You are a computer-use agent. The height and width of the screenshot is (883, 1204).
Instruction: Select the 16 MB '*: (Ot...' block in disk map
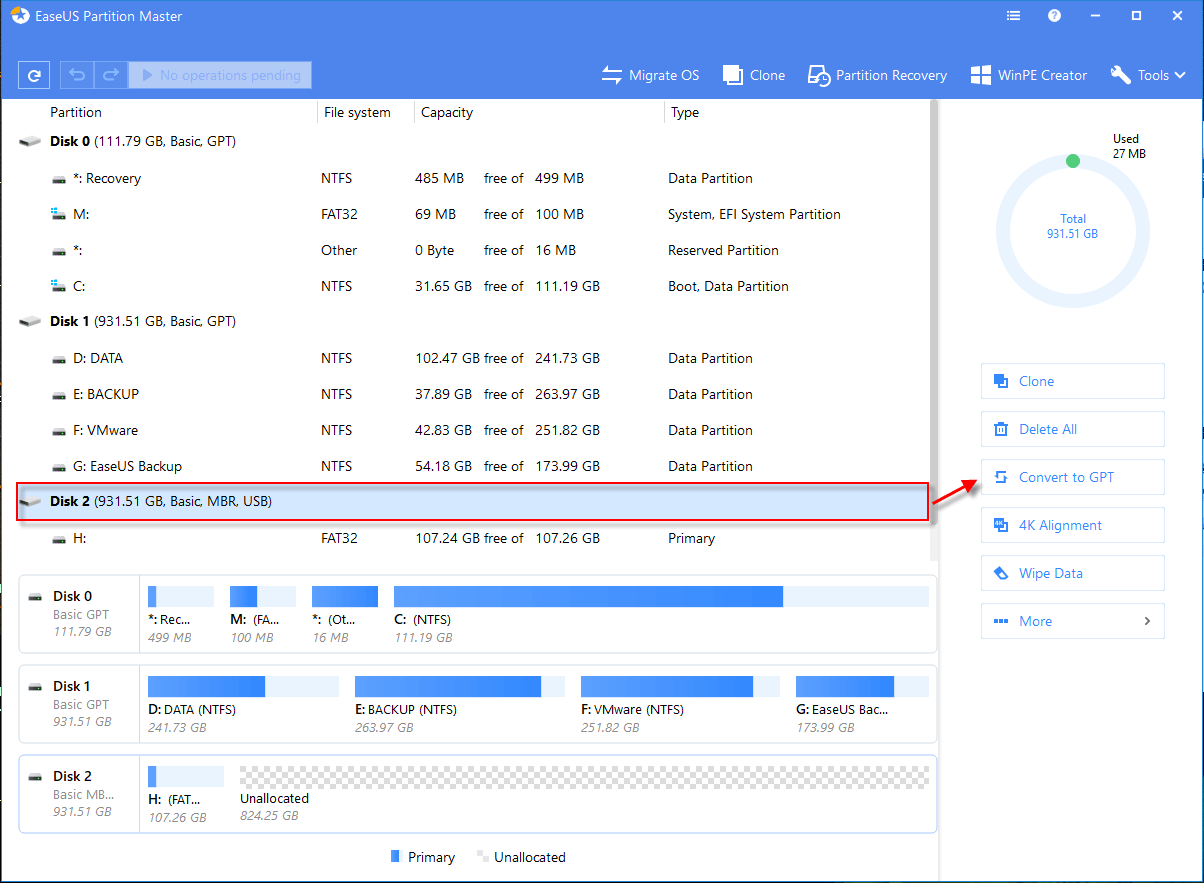pos(345,613)
